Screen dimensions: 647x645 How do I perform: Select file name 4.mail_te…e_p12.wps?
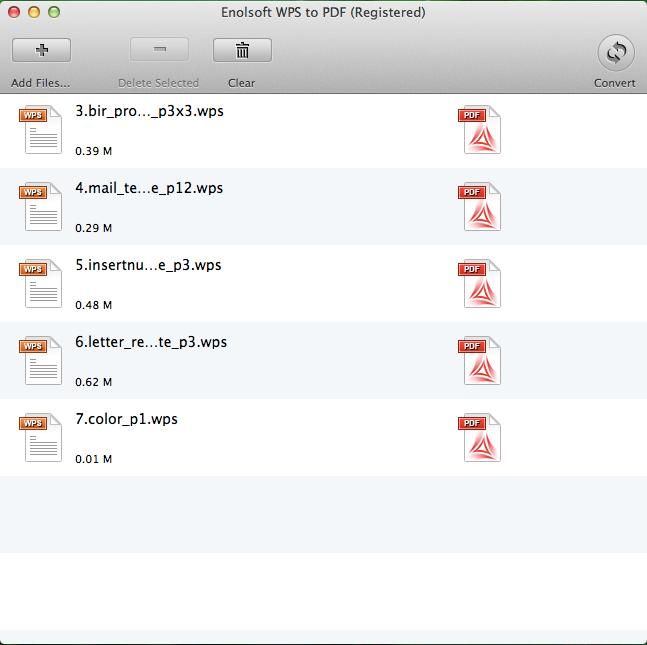(149, 188)
